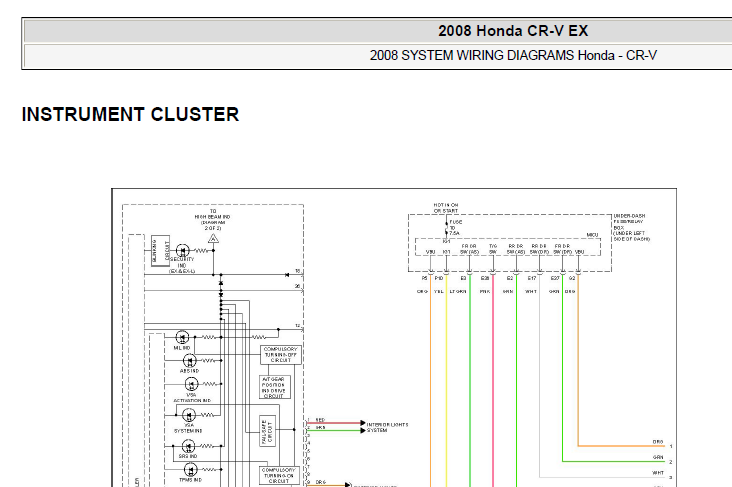The image size is (732, 487).
Task: Click the "P10" connector pin label
Action: [439, 278]
